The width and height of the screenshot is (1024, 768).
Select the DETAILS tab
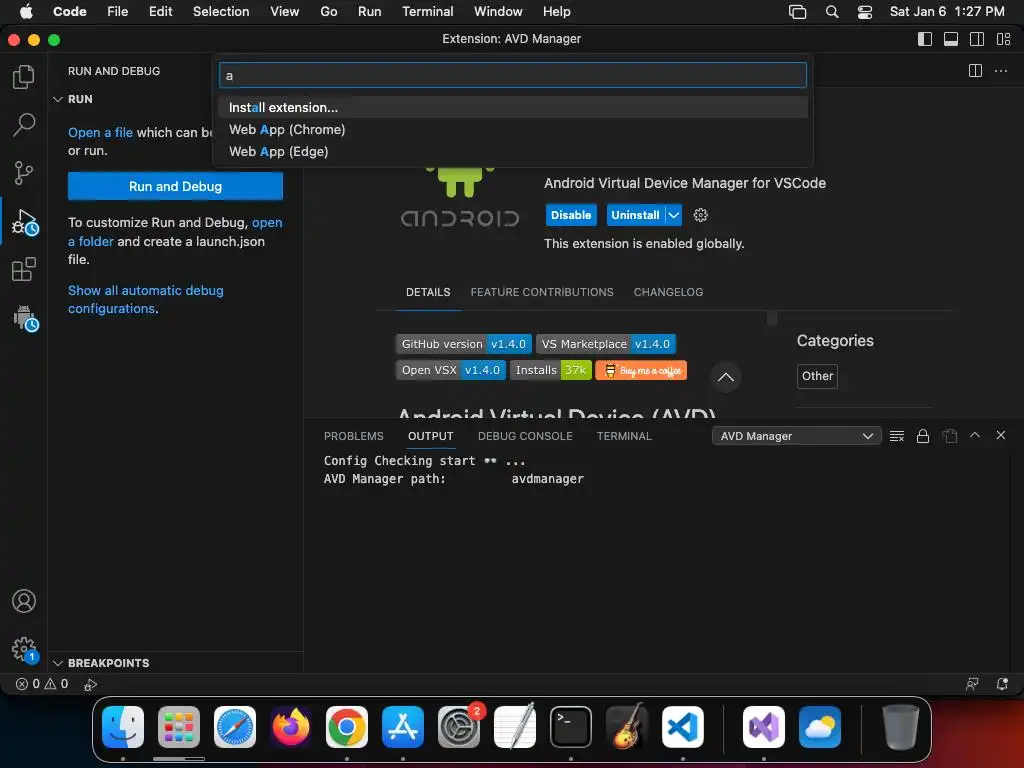pyautogui.click(x=428, y=292)
